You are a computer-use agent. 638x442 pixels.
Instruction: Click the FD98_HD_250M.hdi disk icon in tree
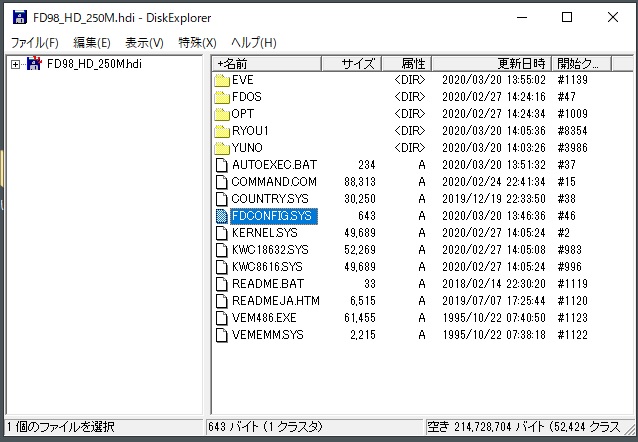pyautogui.click(x=34, y=63)
